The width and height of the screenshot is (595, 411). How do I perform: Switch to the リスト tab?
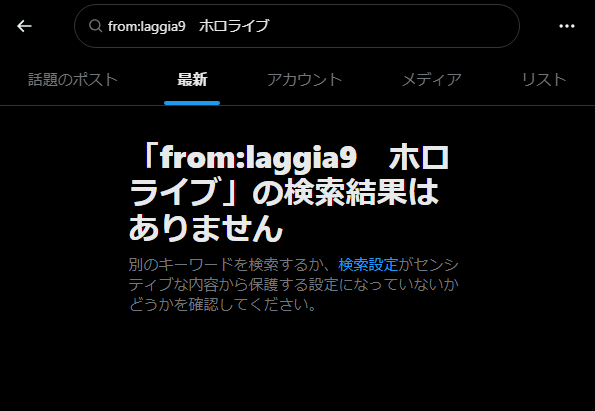[544, 80]
